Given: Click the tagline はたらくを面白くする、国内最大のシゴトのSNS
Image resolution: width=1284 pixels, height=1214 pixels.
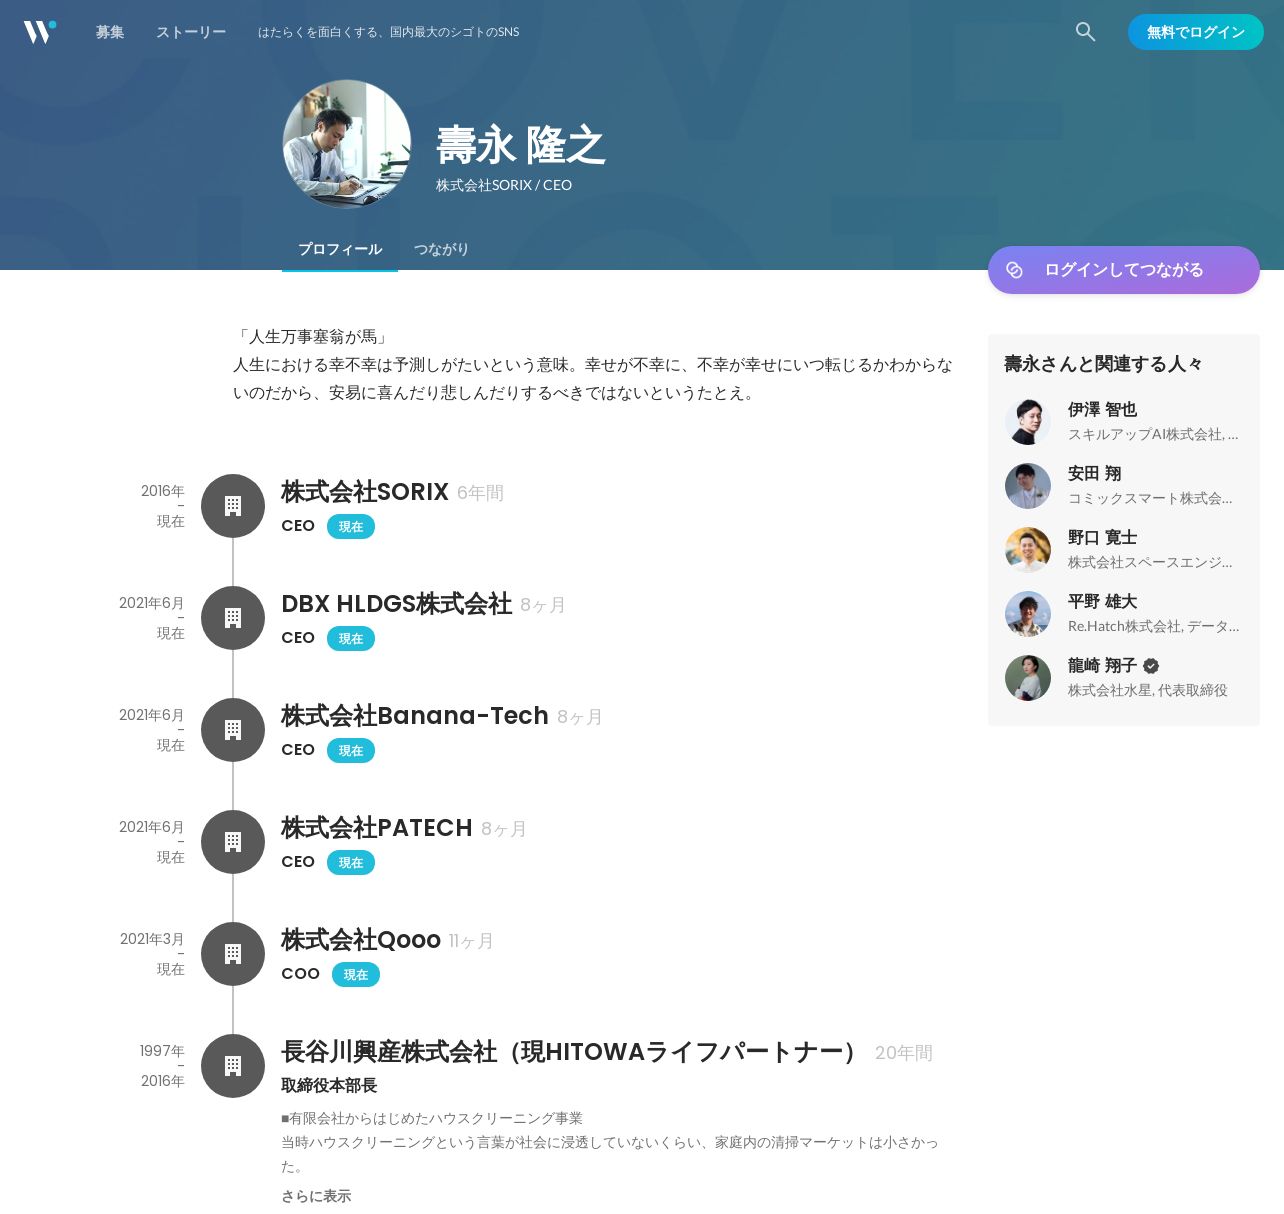Looking at the screenshot, I should 389,32.
